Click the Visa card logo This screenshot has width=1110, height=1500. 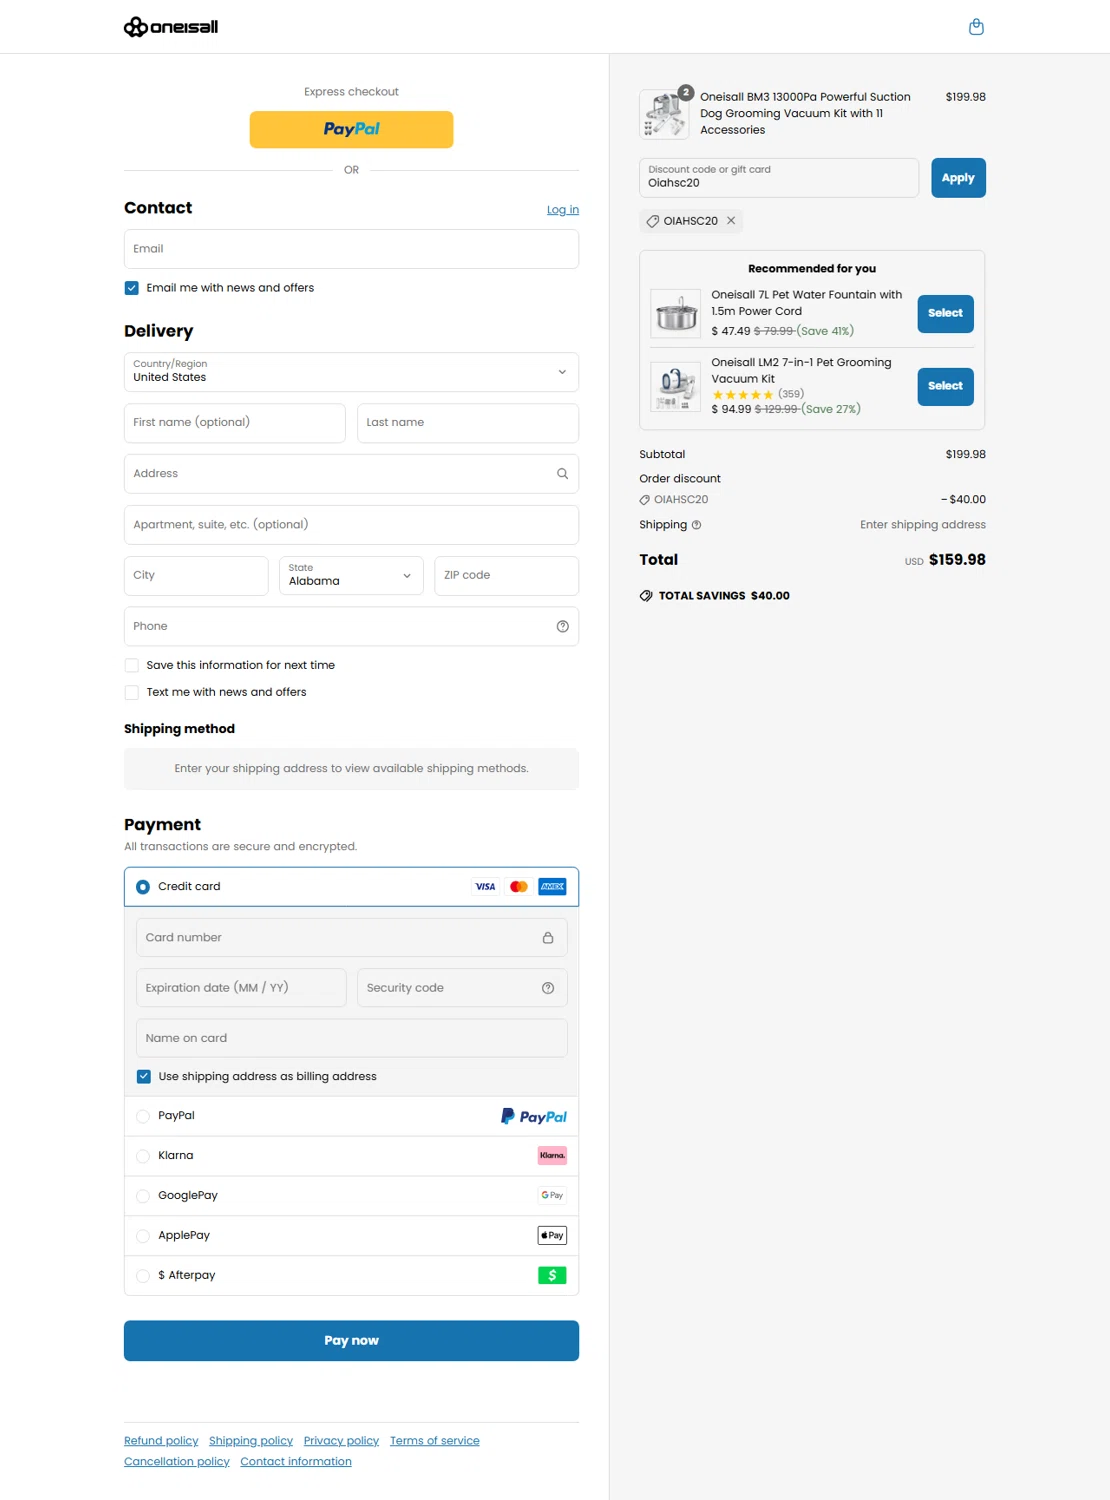485,887
